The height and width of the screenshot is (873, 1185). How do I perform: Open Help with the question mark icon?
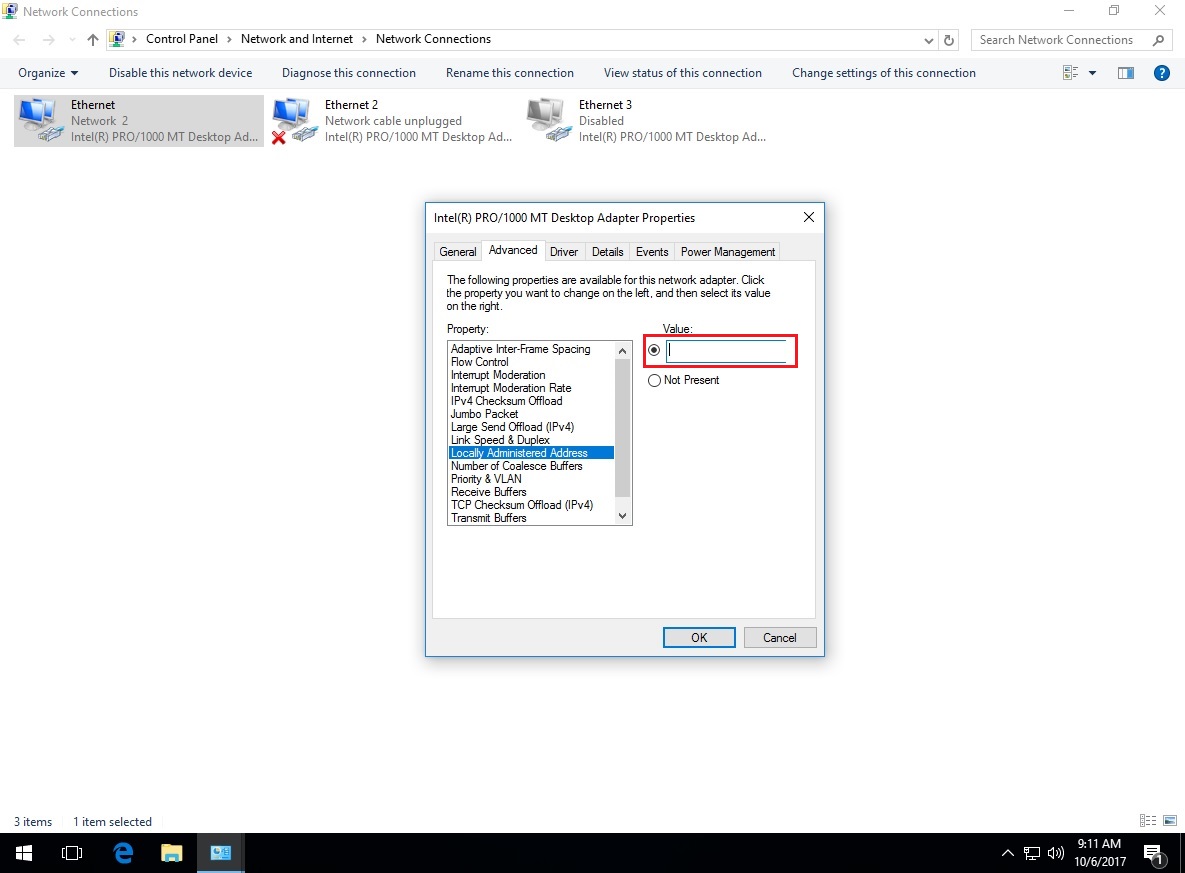point(1162,73)
